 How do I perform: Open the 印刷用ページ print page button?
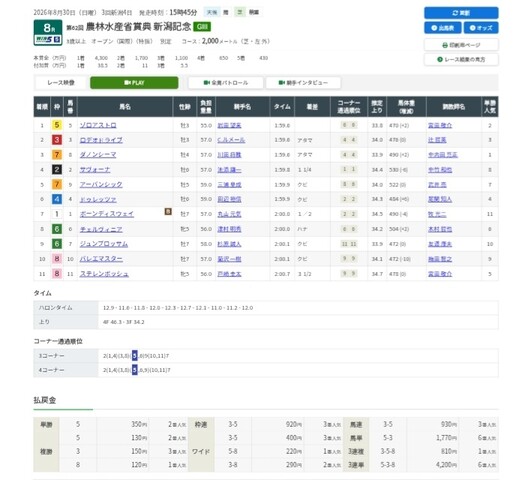[461, 45]
